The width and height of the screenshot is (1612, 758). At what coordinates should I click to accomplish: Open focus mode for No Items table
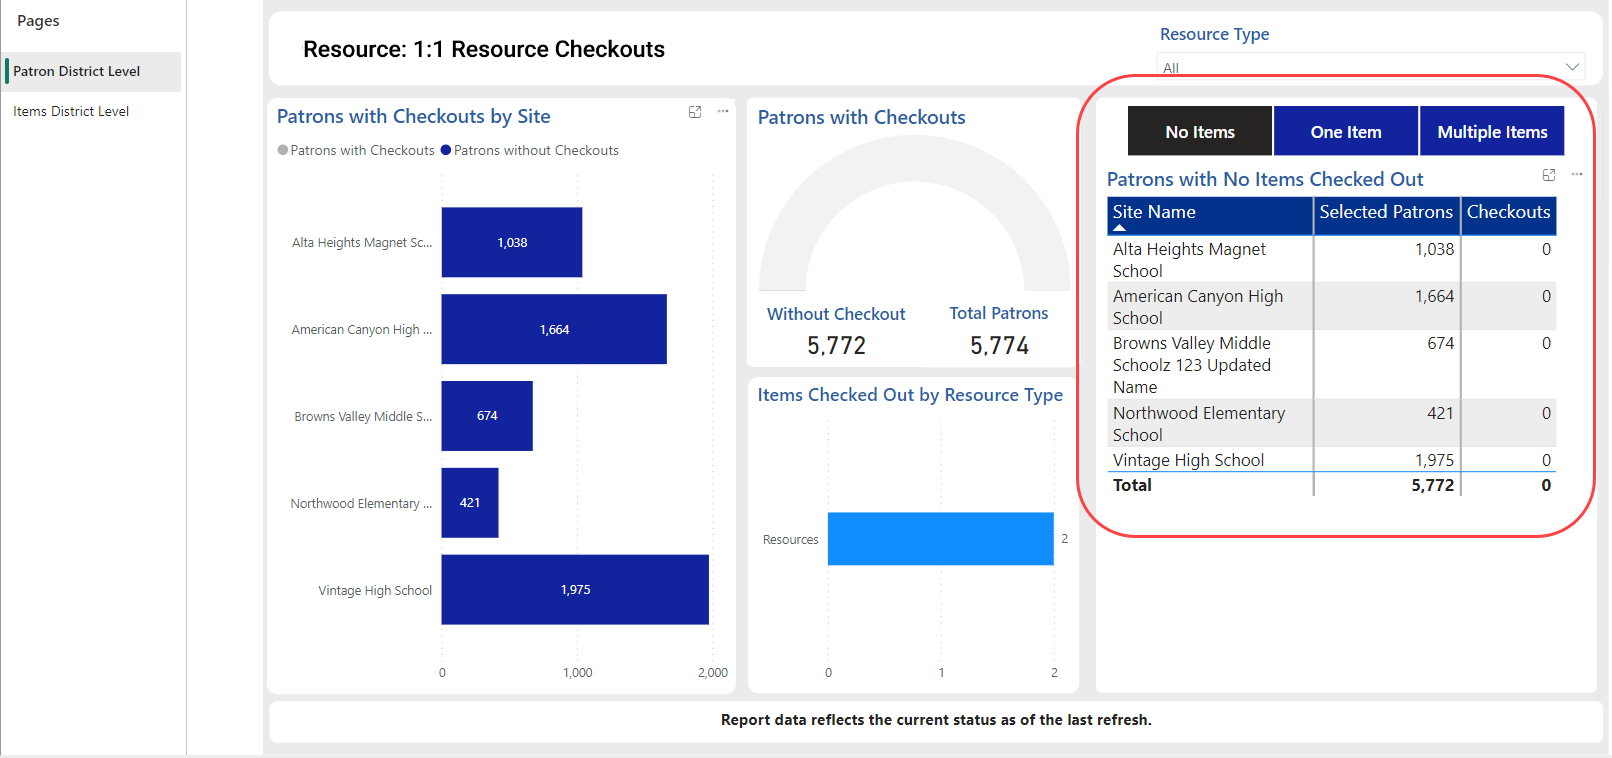click(1549, 175)
